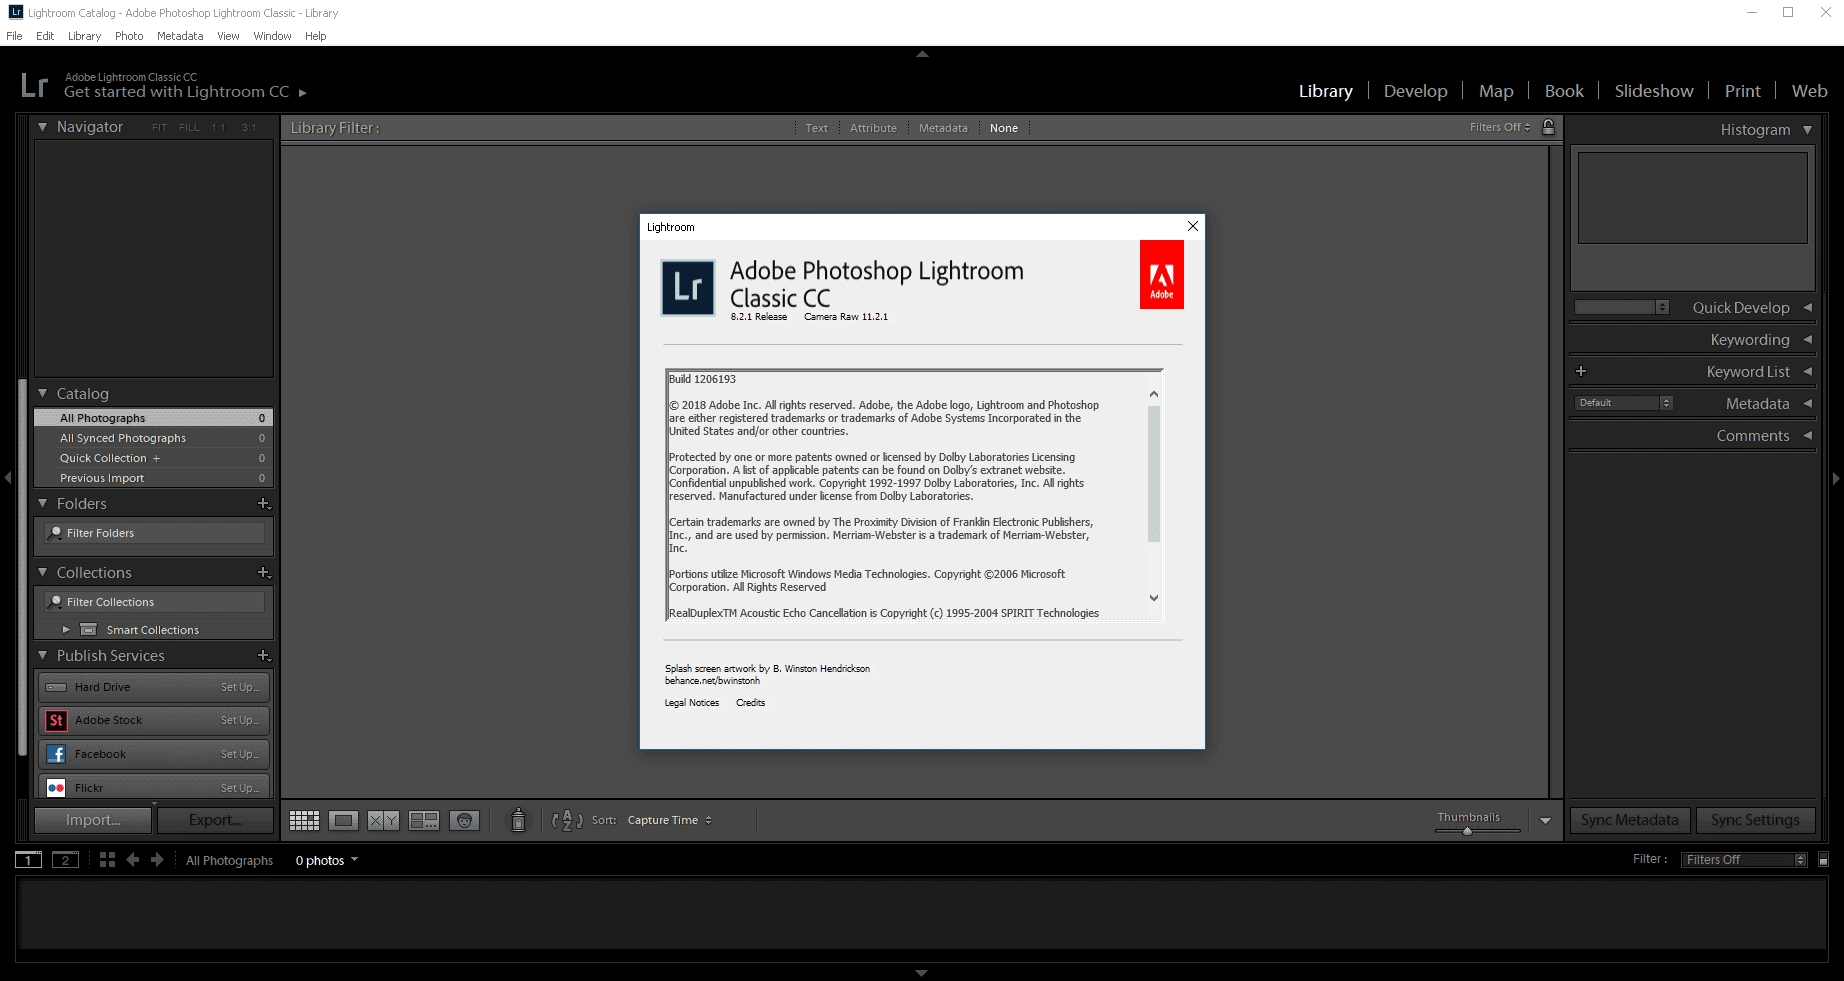This screenshot has width=1844, height=981.
Task: Open the Map module
Action: coord(1496,91)
